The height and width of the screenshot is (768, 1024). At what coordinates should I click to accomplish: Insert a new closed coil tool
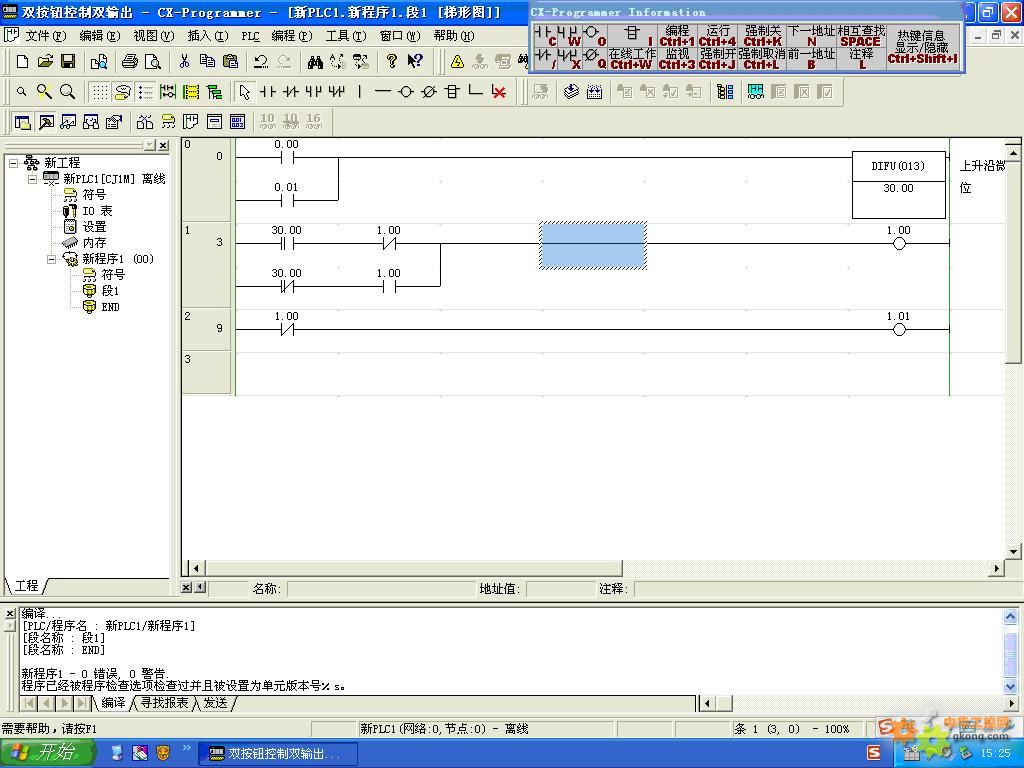(x=429, y=91)
